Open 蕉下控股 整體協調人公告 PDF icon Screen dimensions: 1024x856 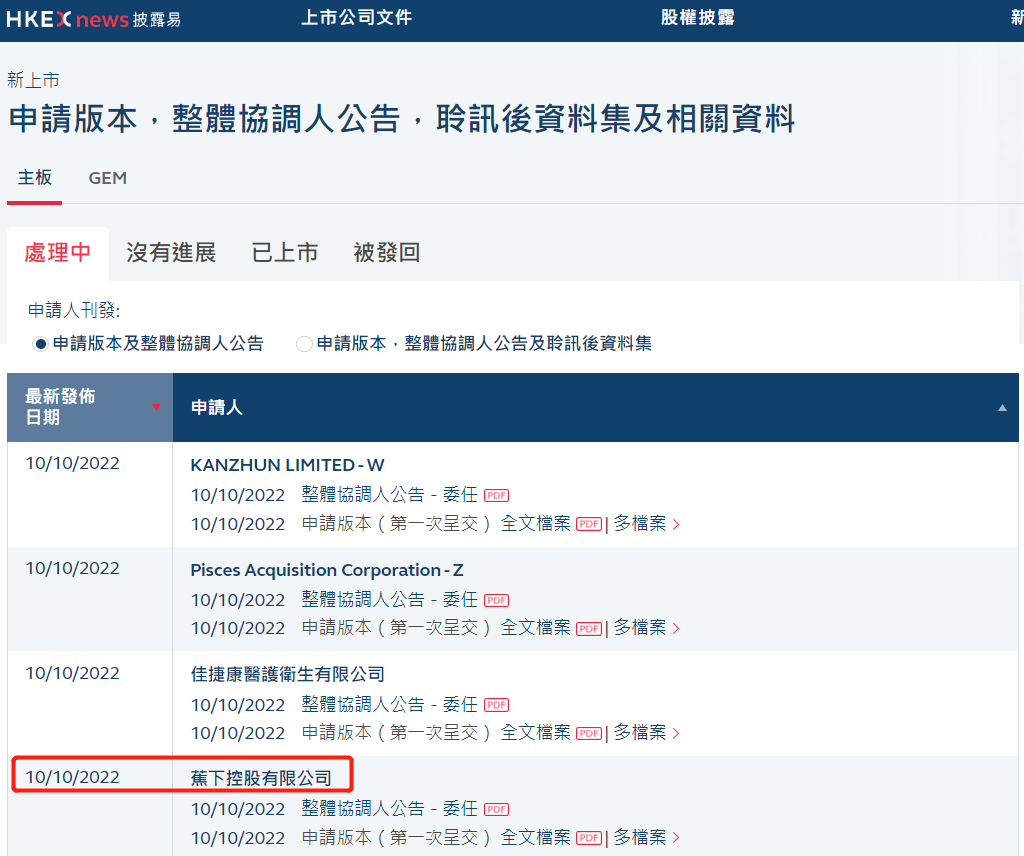(x=496, y=809)
